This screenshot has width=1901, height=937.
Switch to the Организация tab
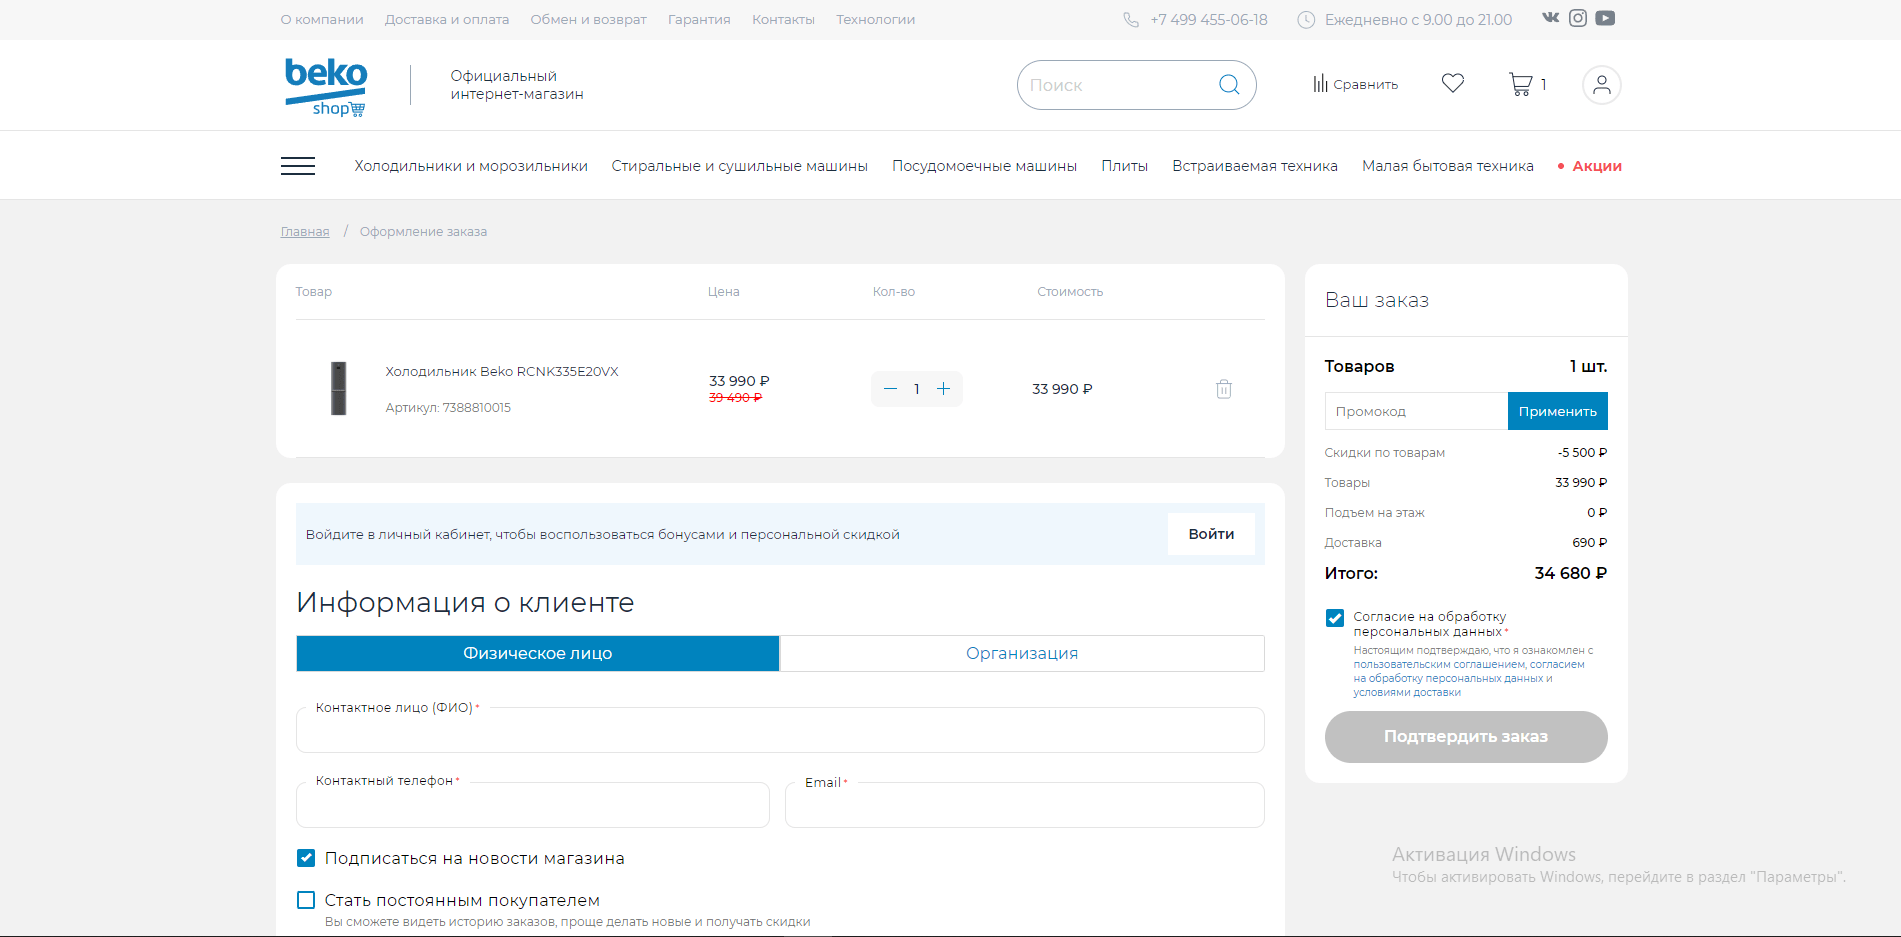click(x=1022, y=653)
